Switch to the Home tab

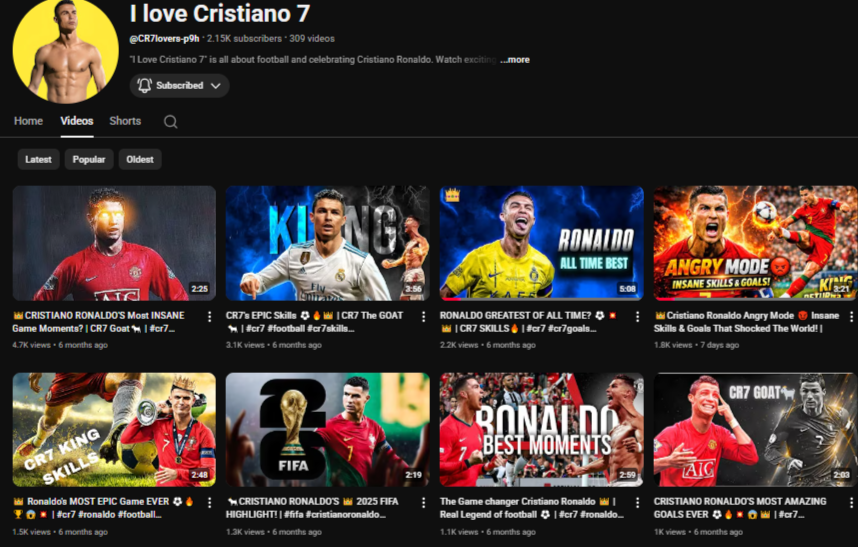click(x=28, y=121)
